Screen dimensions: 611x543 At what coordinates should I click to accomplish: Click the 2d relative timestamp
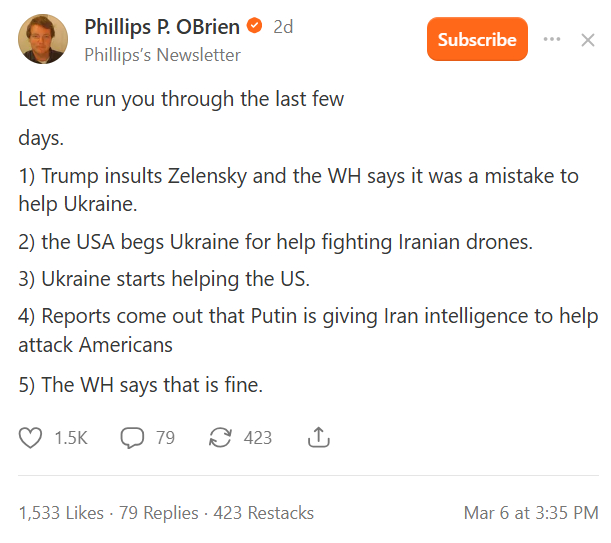pyautogui.click(x=283, y=27)
